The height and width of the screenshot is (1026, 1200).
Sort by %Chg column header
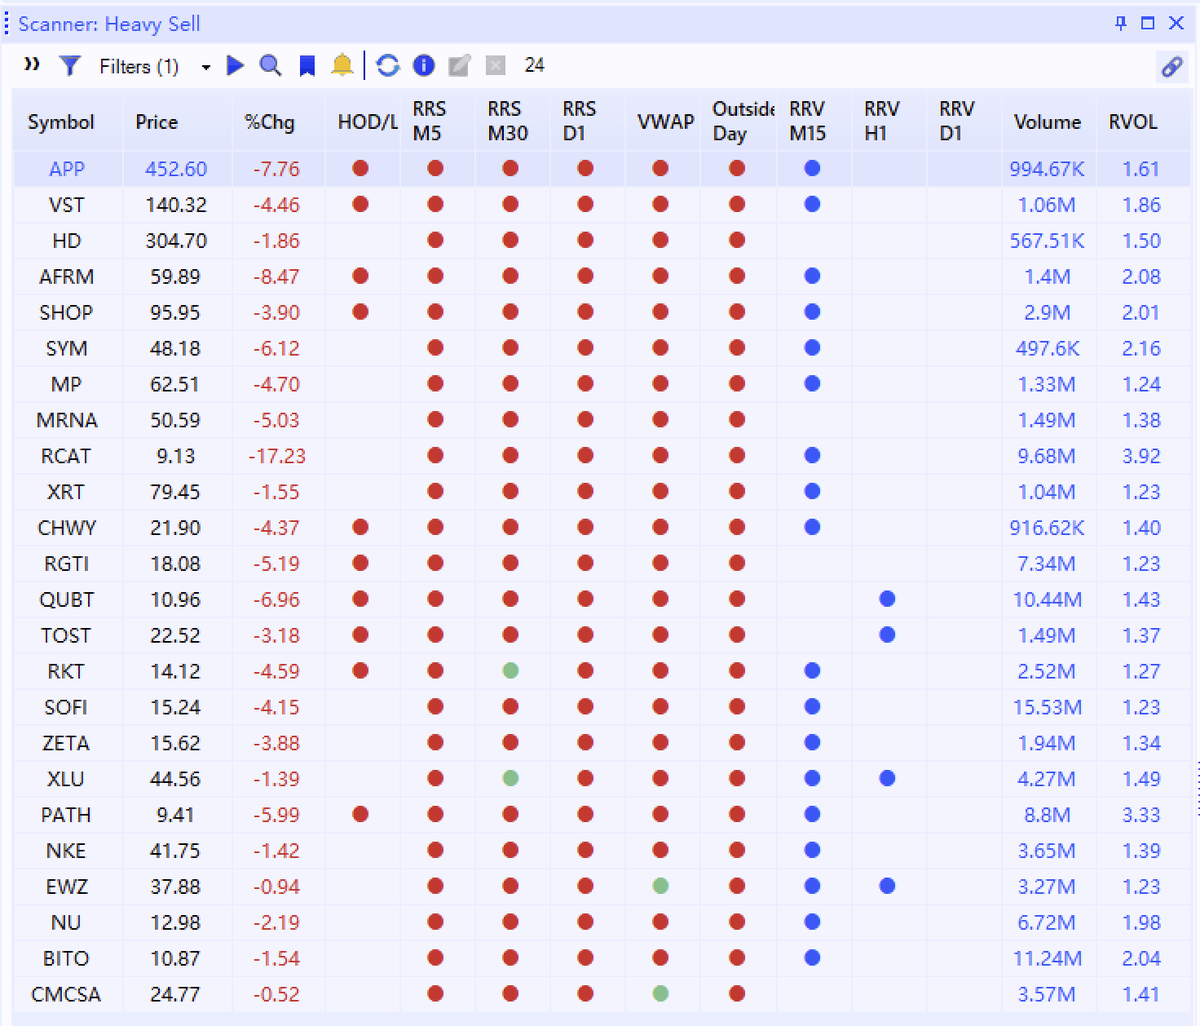click(270, 122)
